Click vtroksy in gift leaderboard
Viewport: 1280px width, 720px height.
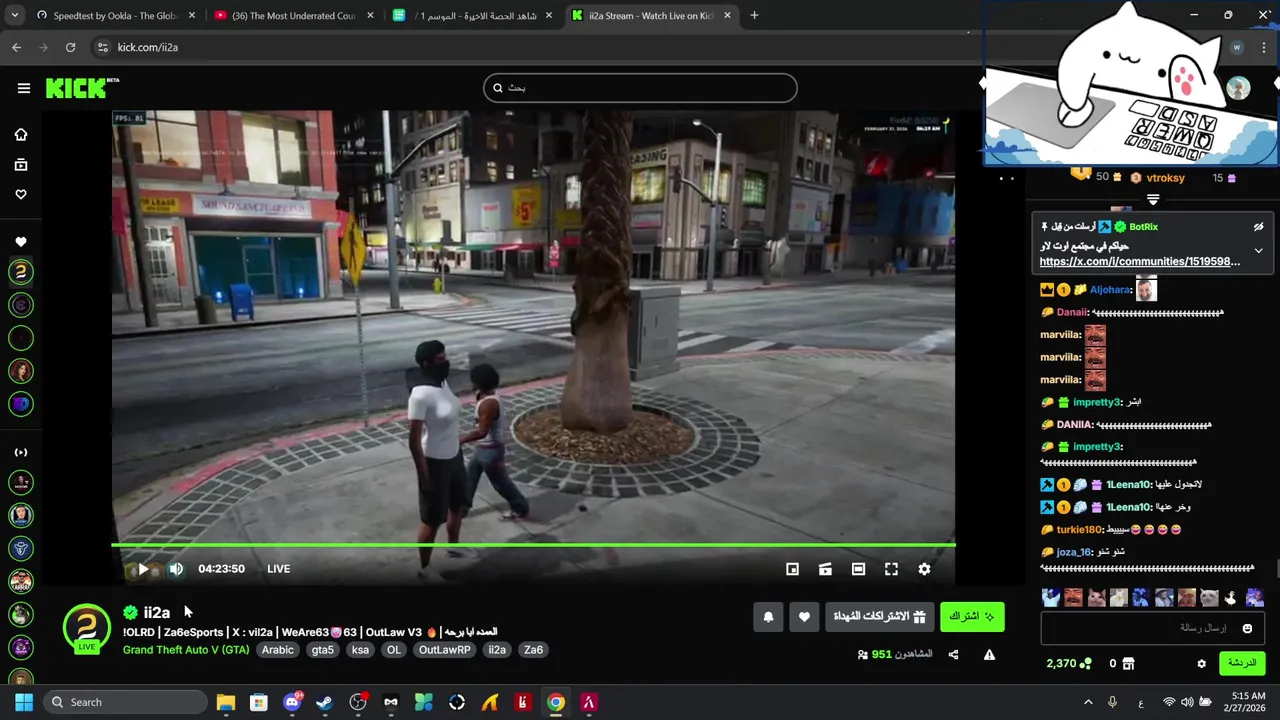point(1164,178)
